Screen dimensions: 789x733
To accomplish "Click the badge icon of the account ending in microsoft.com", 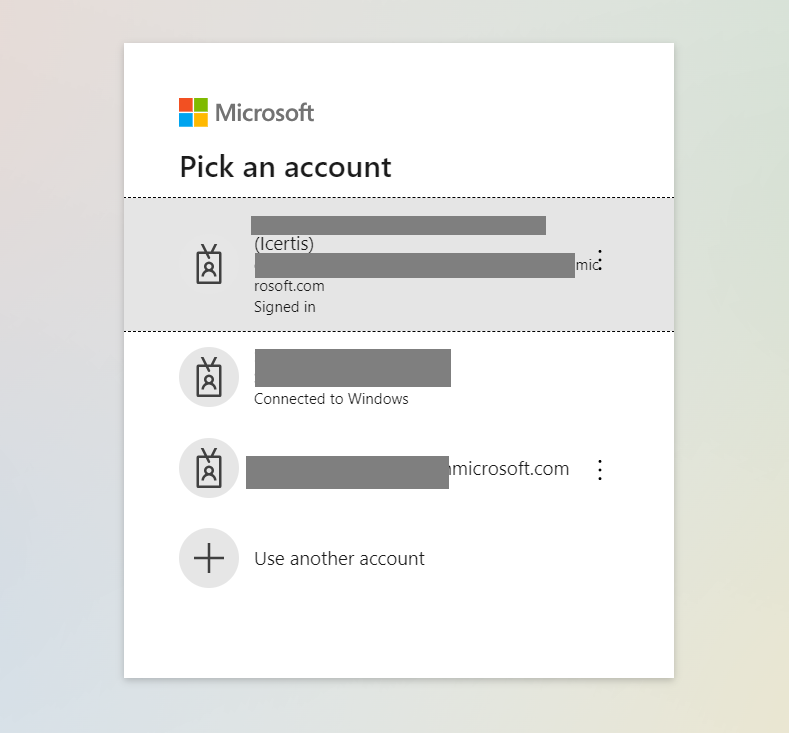I will [209, 468].
